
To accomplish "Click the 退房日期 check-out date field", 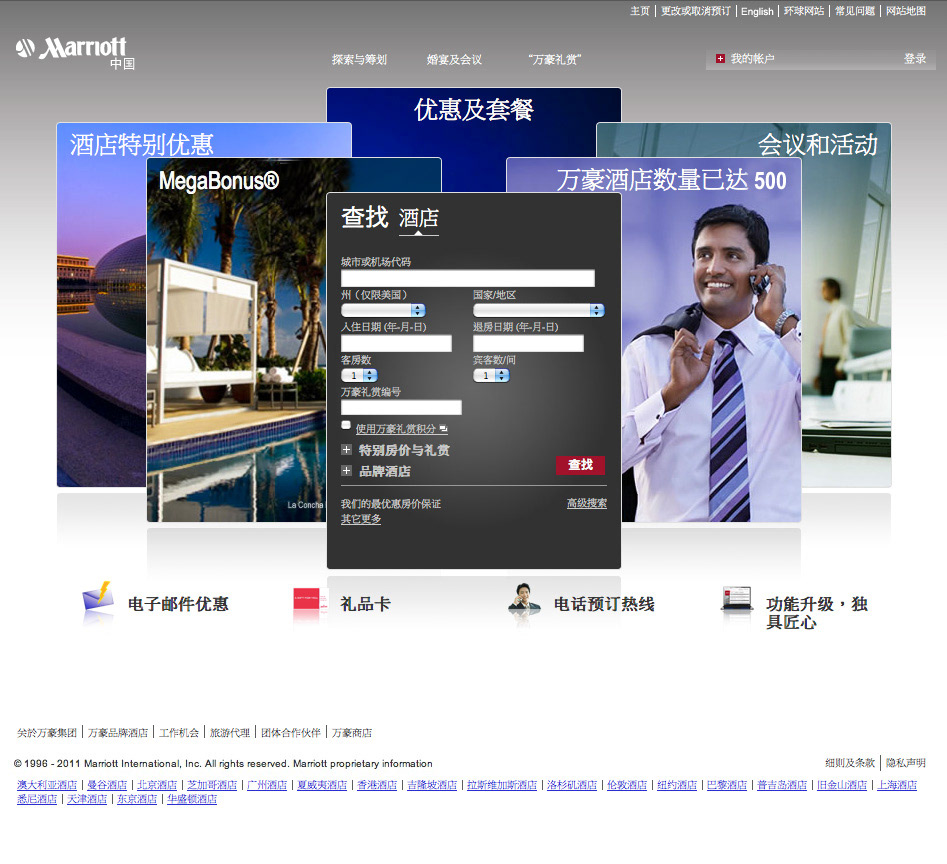I will (528, 344).
